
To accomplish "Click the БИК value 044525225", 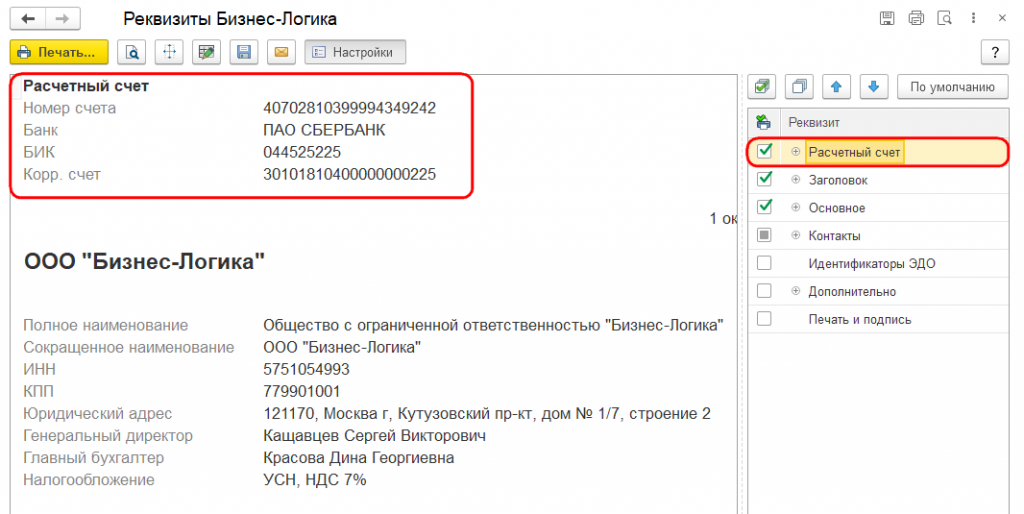I will (302, 152).
